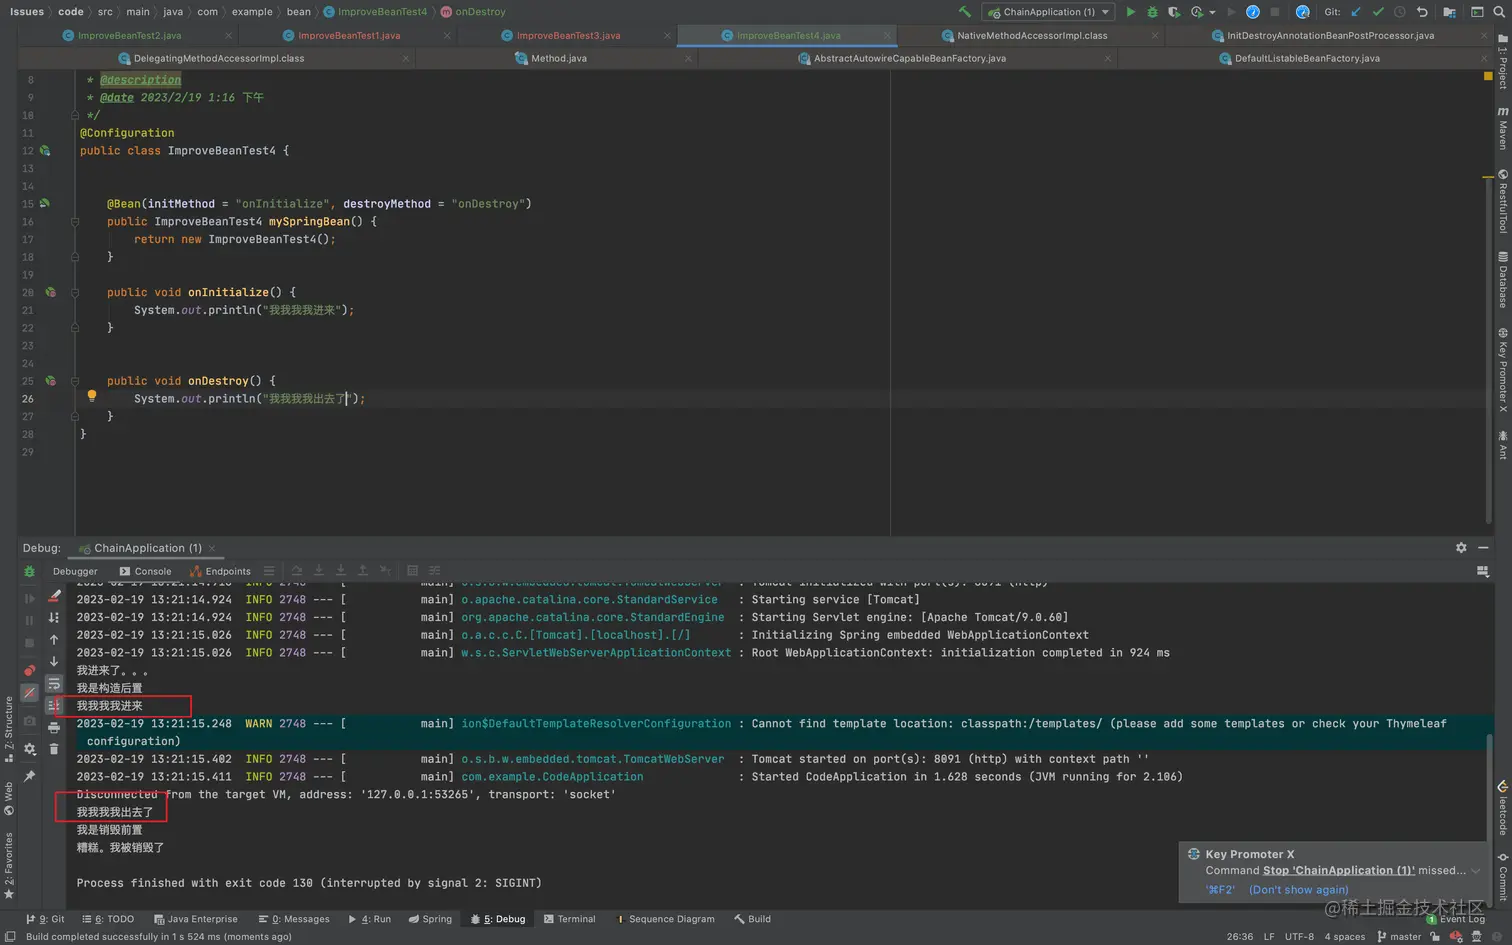Toggle tool window bars icon in status bar
Screen dimensions: 1512x945
click(x=10, y=937)
